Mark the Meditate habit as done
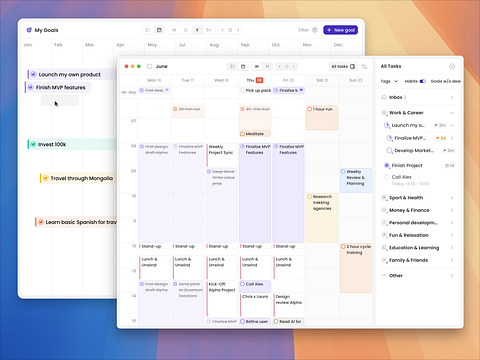Image resolution: width=480 pixels, height=360 pixels. 242,134
